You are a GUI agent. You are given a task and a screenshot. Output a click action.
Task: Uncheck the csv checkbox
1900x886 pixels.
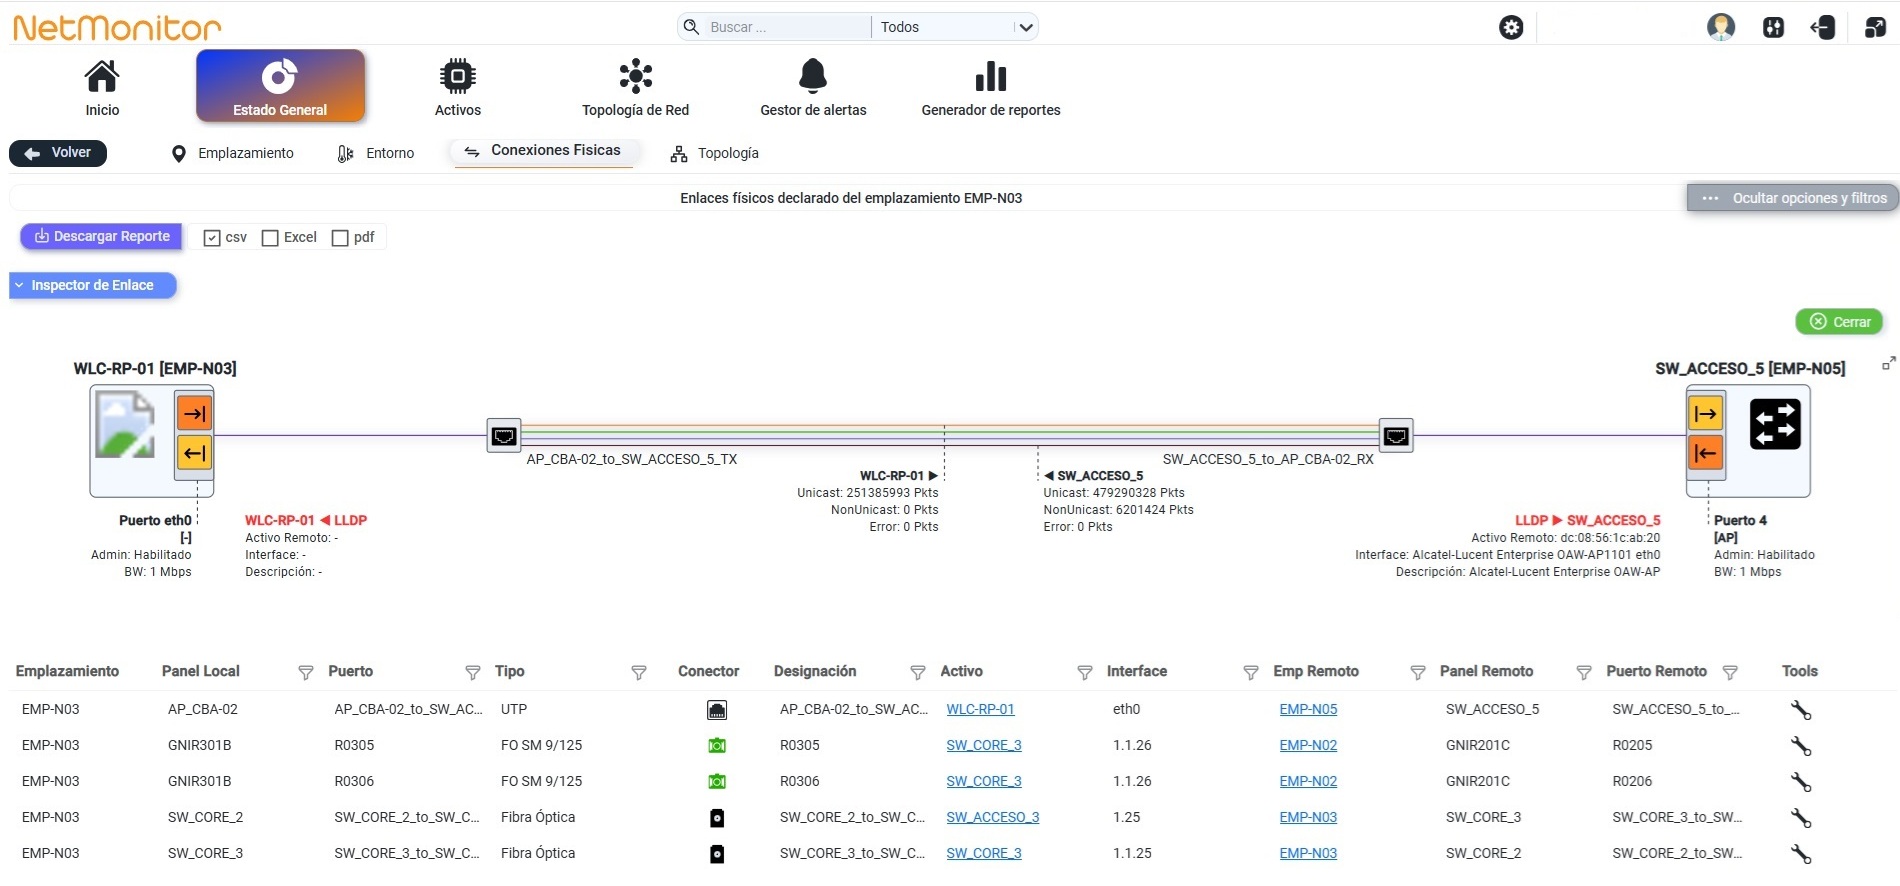(x=212, y=238)
